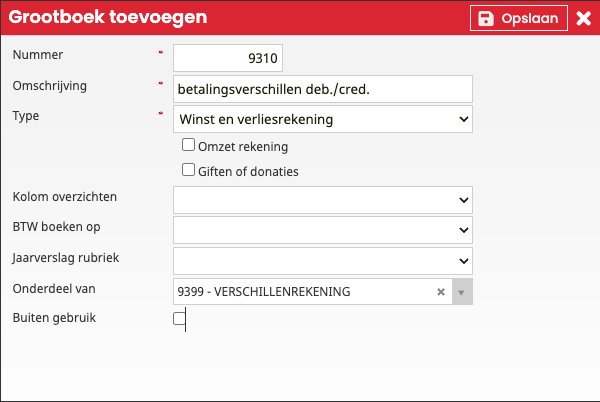Click the Opslaan button
This screenshot has width=600, height=402.
(x=518, y=18)
